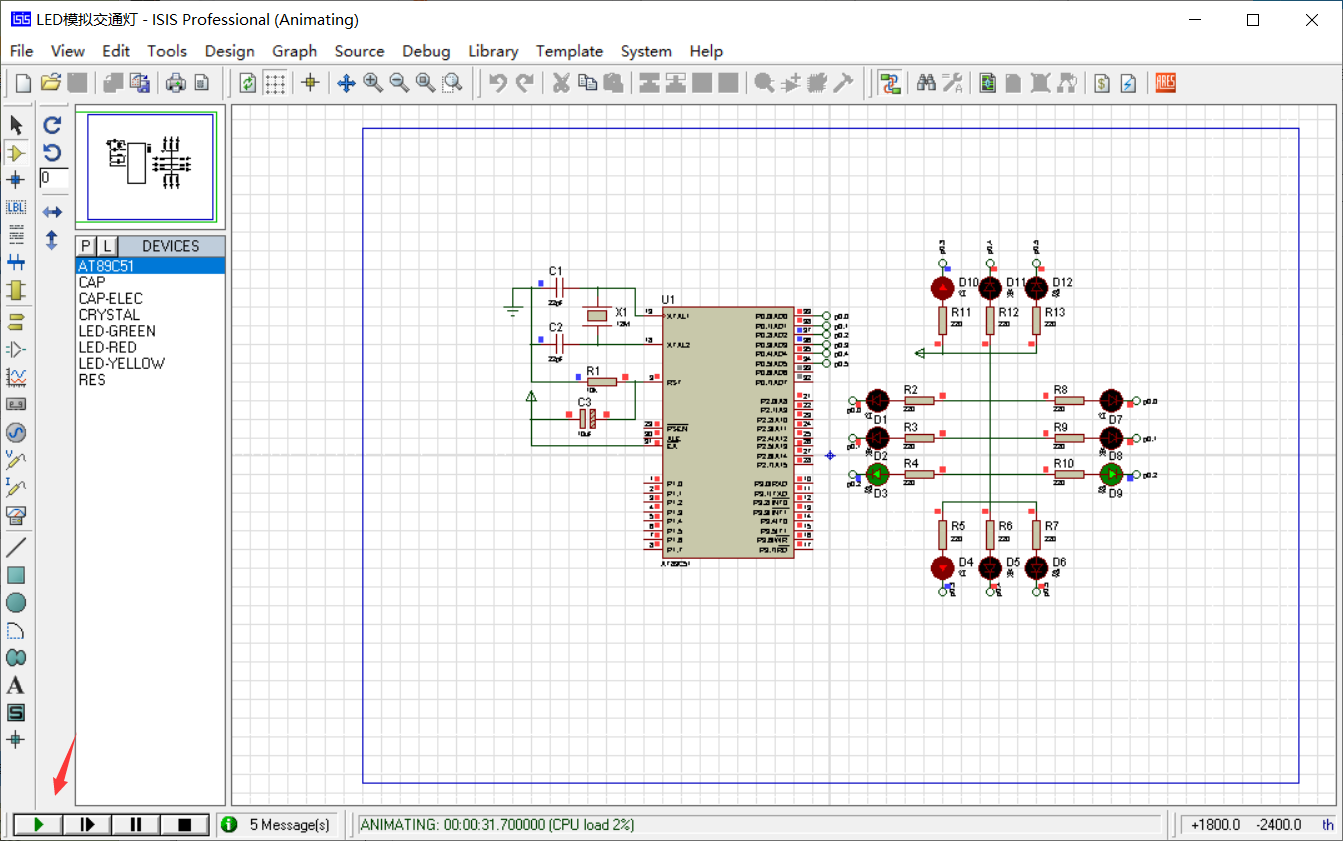Click the rotation angle input field
Screen dimensions: 1343x841
54,178
